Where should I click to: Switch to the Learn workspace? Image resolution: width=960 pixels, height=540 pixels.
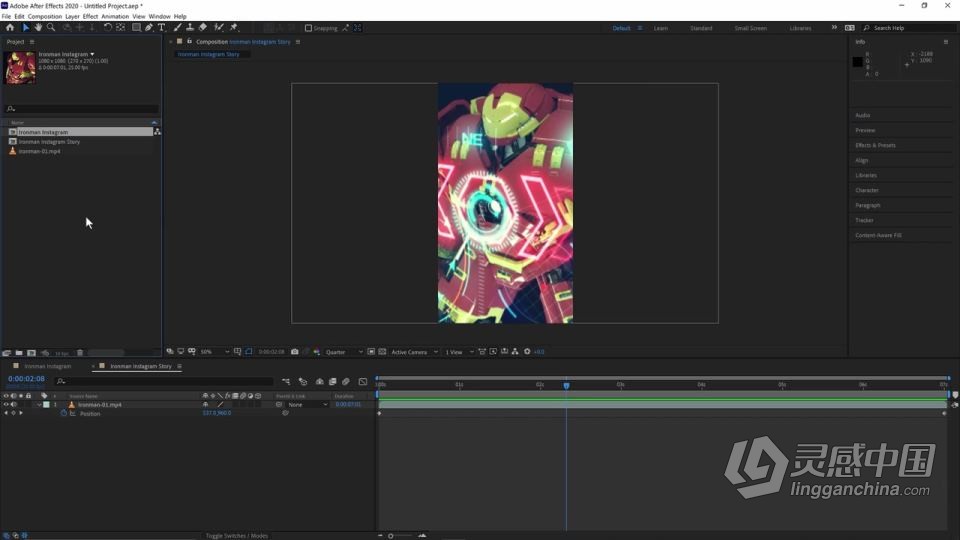(661, 28)
